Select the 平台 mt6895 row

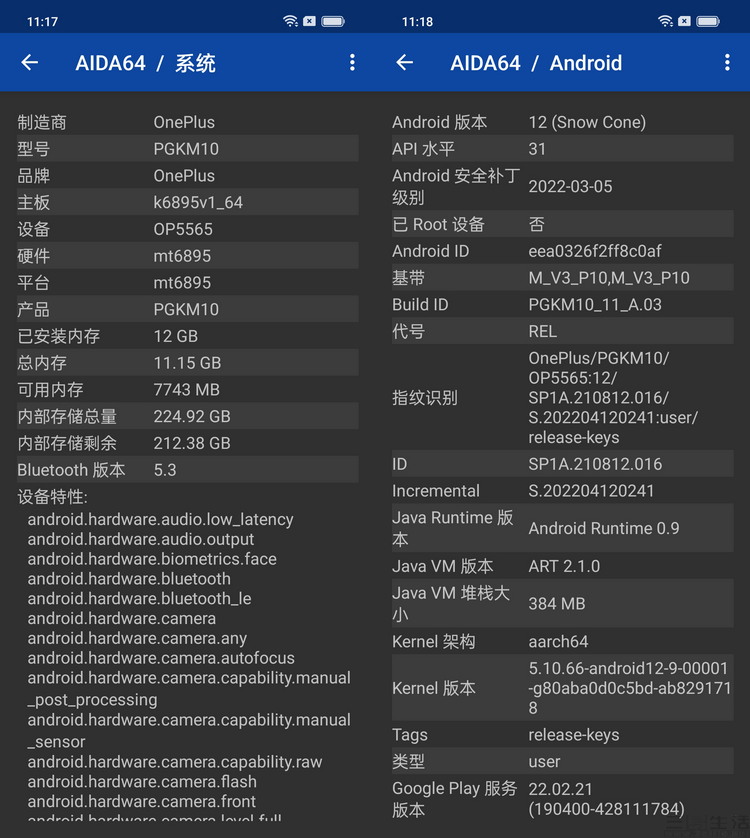(188, 282)
